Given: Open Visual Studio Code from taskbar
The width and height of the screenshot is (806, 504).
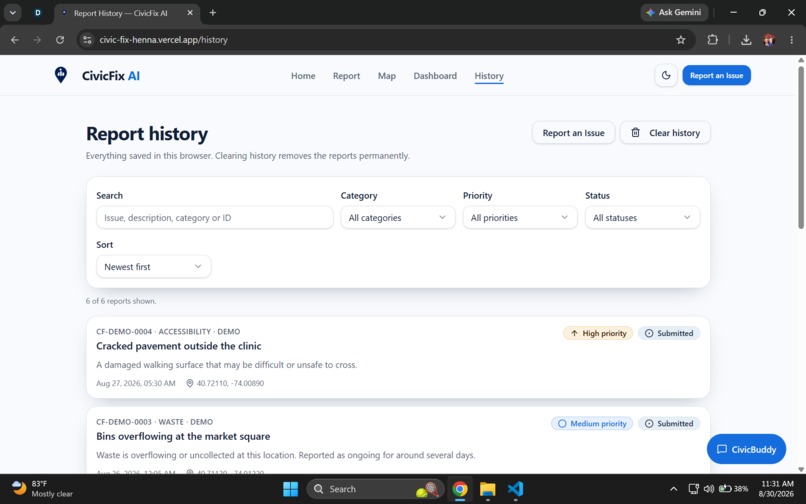Looking at the screenshot, I should coord(515,489).
